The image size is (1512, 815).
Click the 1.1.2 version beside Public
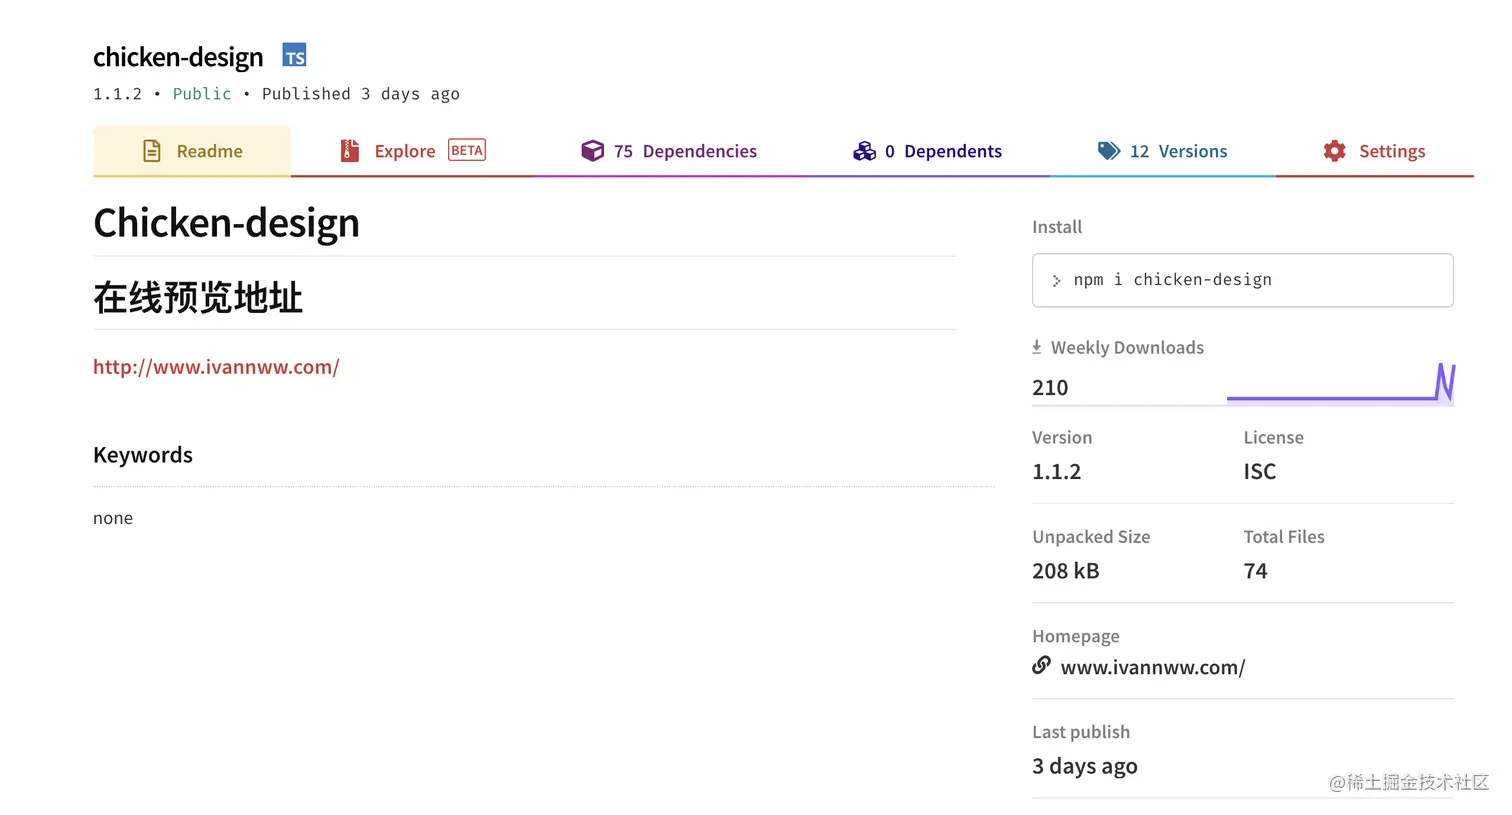(117, 94)
